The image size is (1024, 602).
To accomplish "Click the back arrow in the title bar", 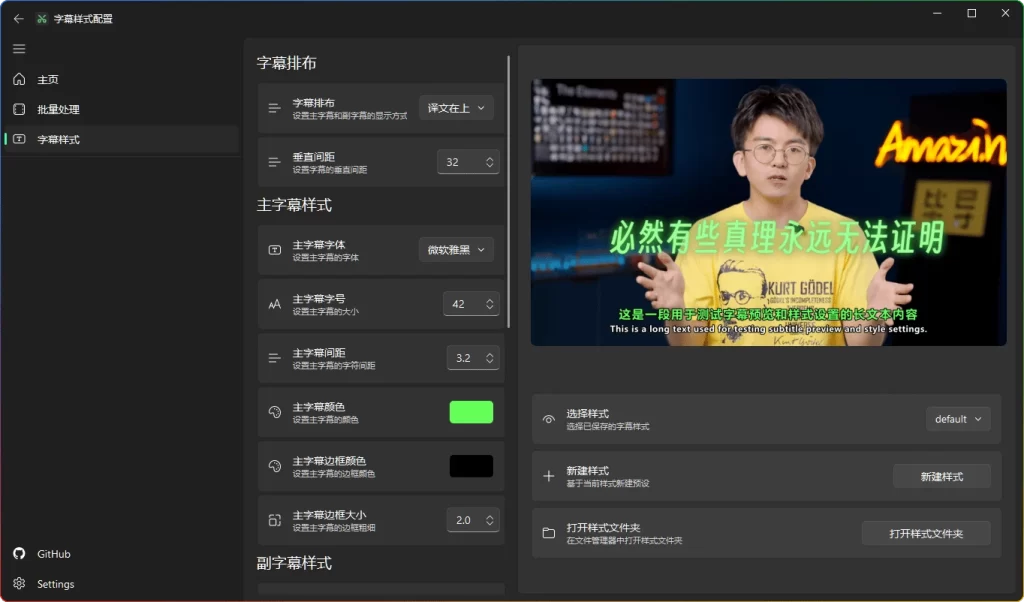I will (18, 17).
